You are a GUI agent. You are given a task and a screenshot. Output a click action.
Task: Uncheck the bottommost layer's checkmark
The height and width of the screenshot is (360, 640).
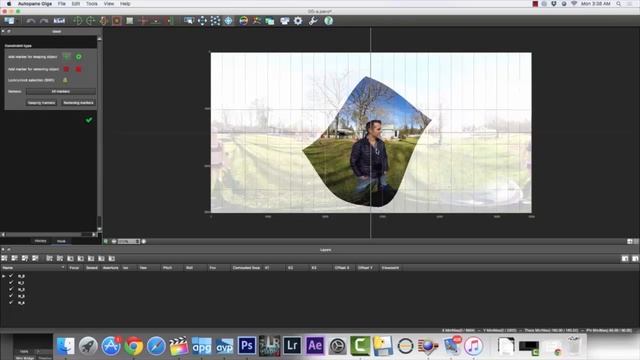coord(11,302)
